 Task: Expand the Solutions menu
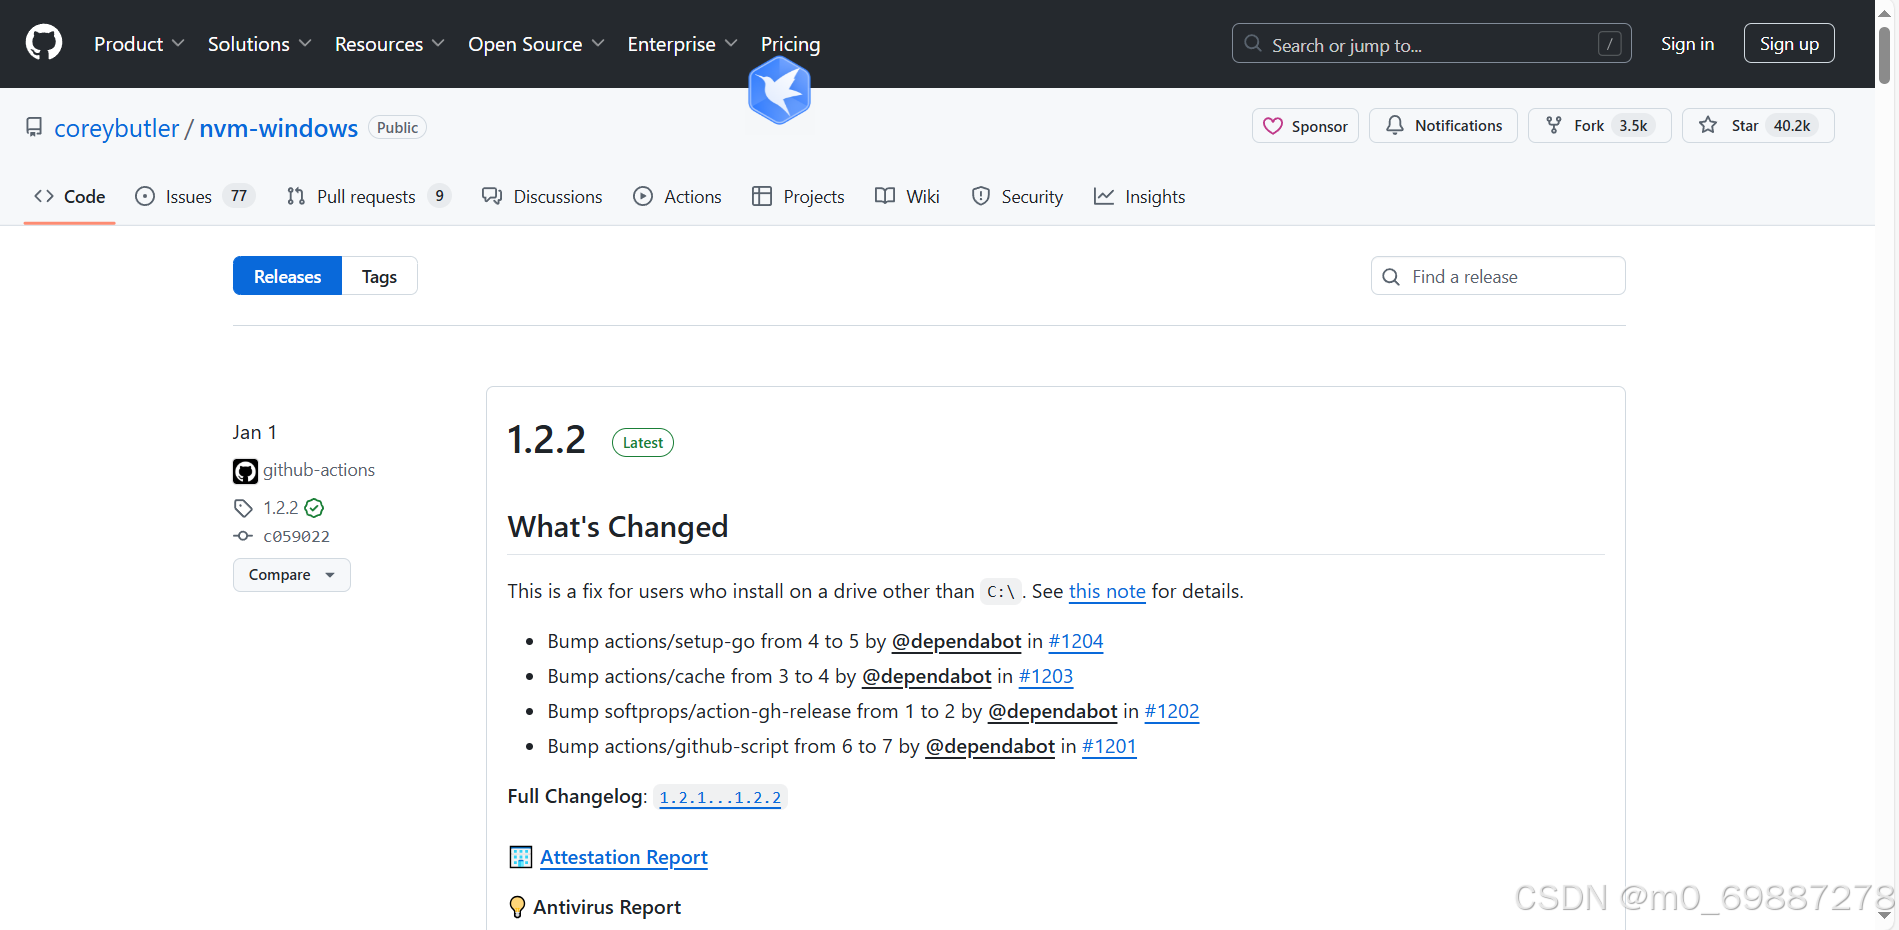pyautogui.click(x=260, y=44)
